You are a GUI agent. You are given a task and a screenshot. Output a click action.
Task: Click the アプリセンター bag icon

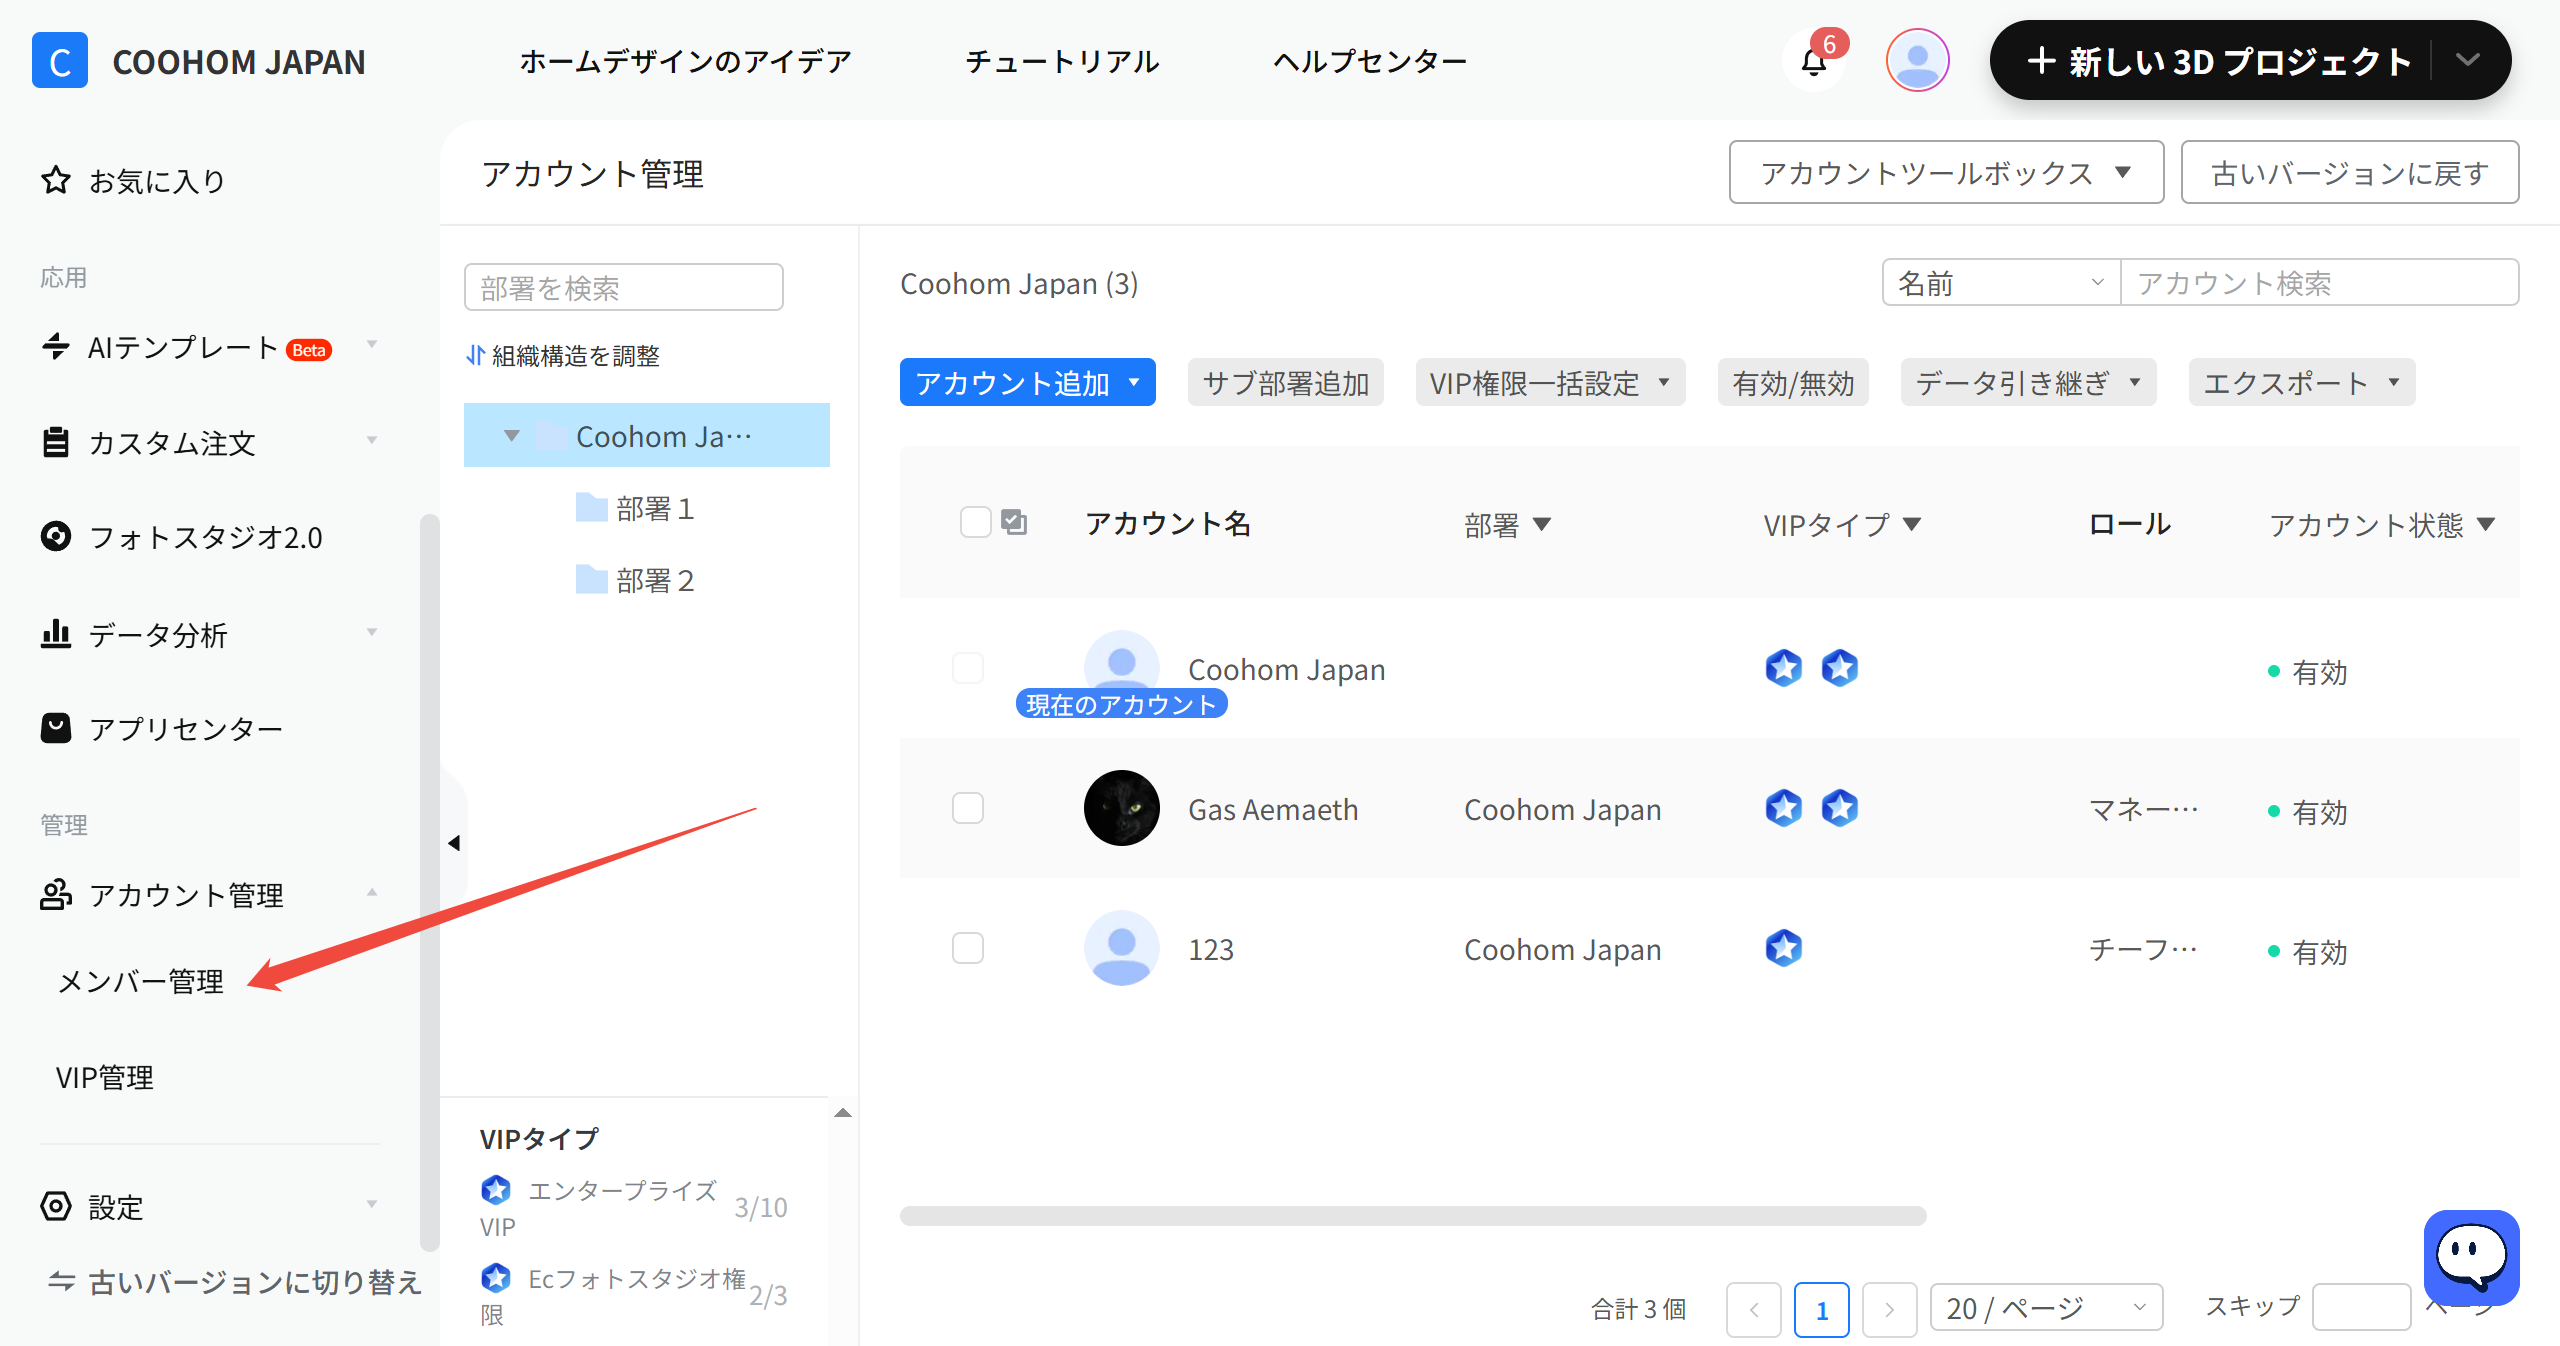tap(56, 728)
